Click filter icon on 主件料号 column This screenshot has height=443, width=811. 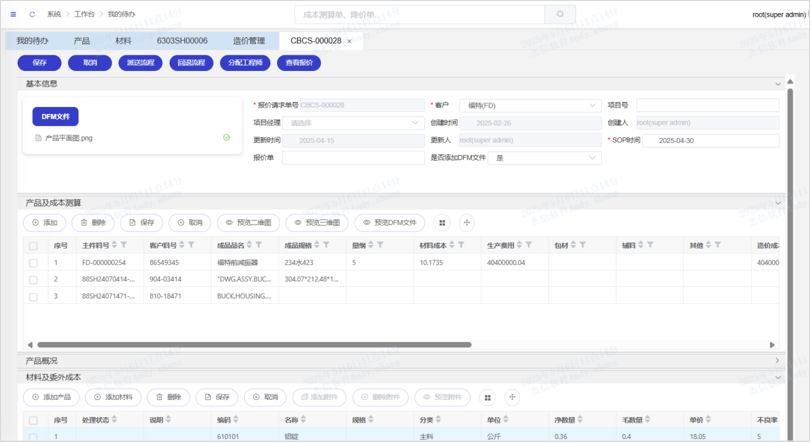[x=124, y=245]
